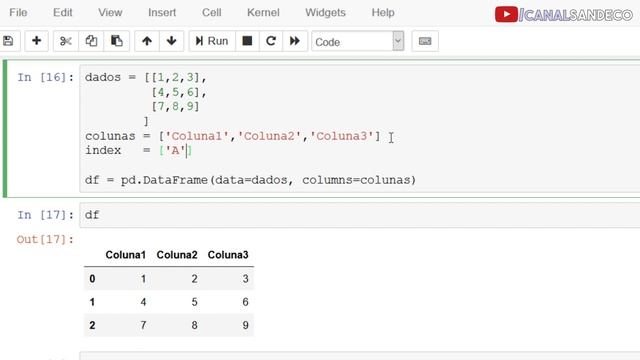
Task: Open the Widgets menu
Action: pyautogui.click(x=325, y=13)
